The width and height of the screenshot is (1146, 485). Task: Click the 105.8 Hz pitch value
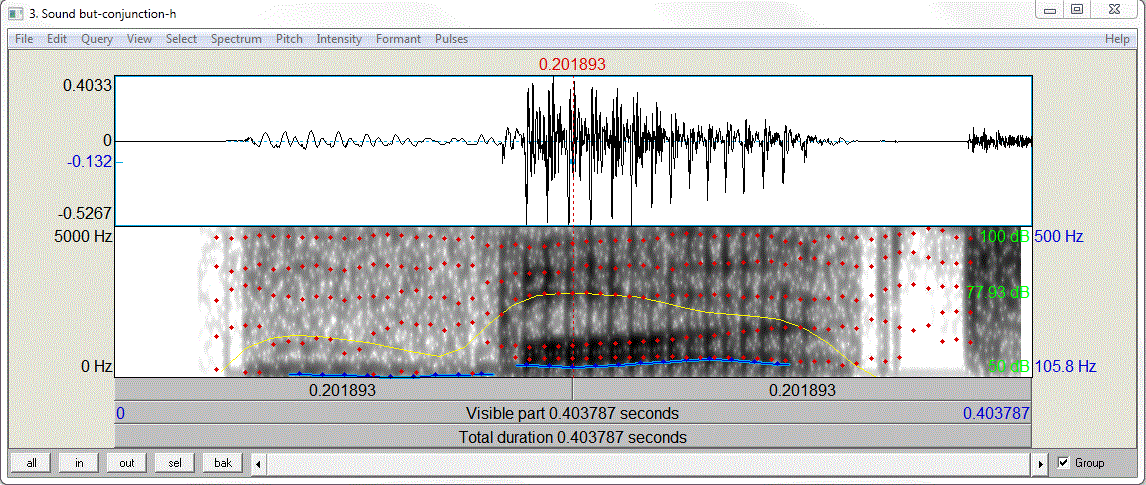tap(1065, 366)
